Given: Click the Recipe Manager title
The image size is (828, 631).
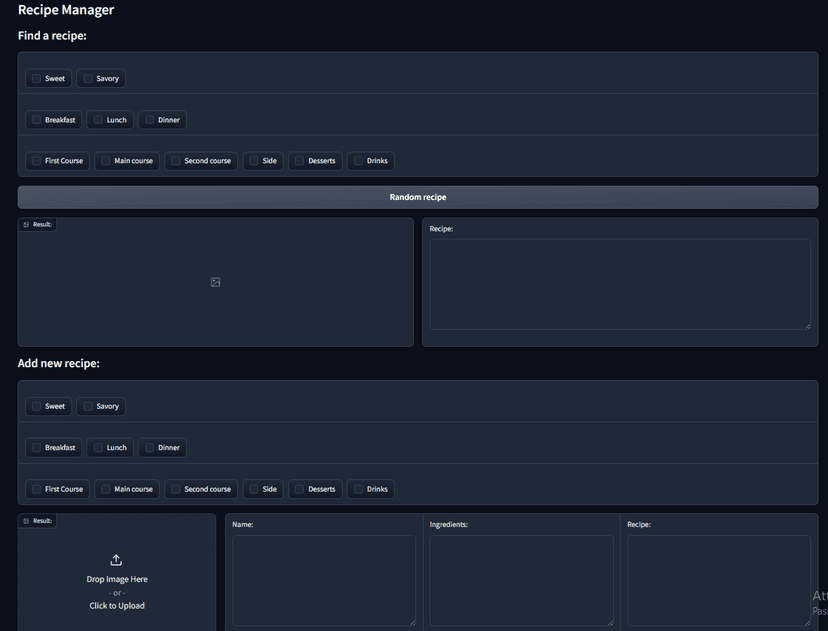Looking at the screenshot, I should [66, 10].
